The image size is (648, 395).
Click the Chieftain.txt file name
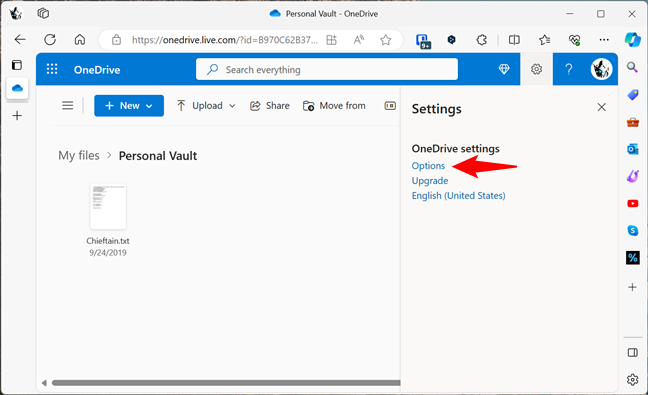point(108,241)
